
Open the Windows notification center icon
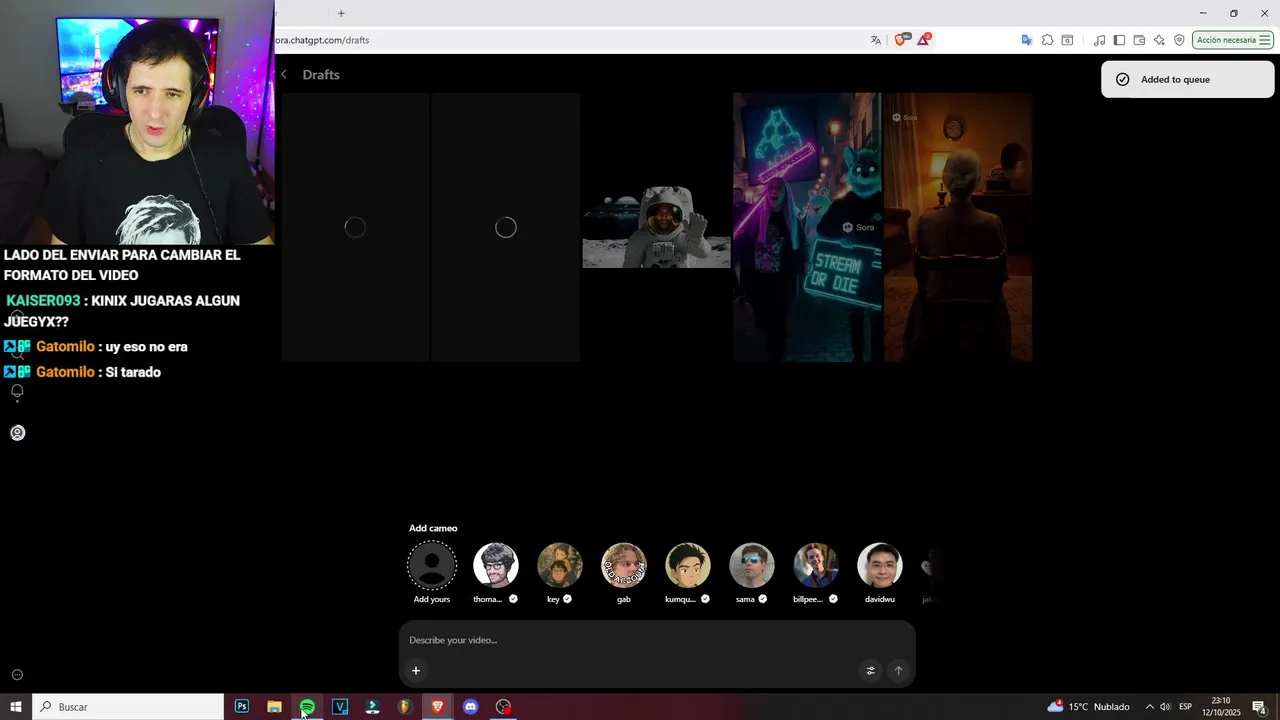pyautogui.click(x=1260, y=707)
